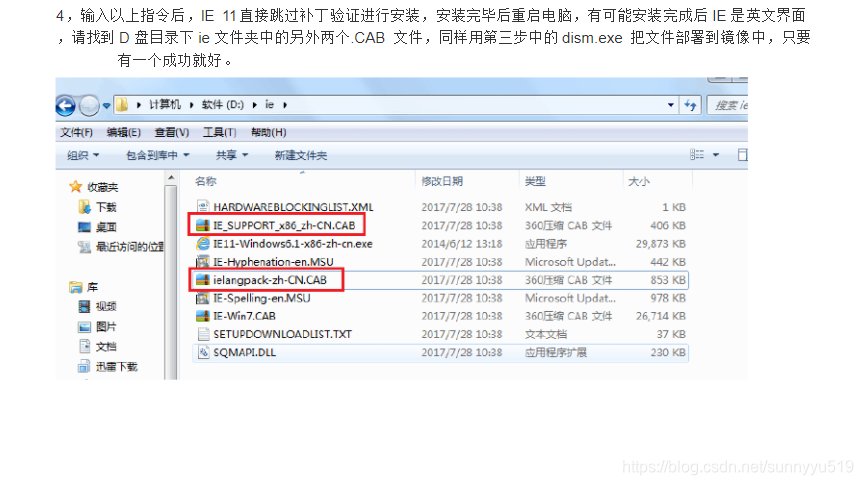This screenshot has height=485, width=863.
Task: Click the IE-Hyphenation-en.MSU package icon
Action: 203,261
